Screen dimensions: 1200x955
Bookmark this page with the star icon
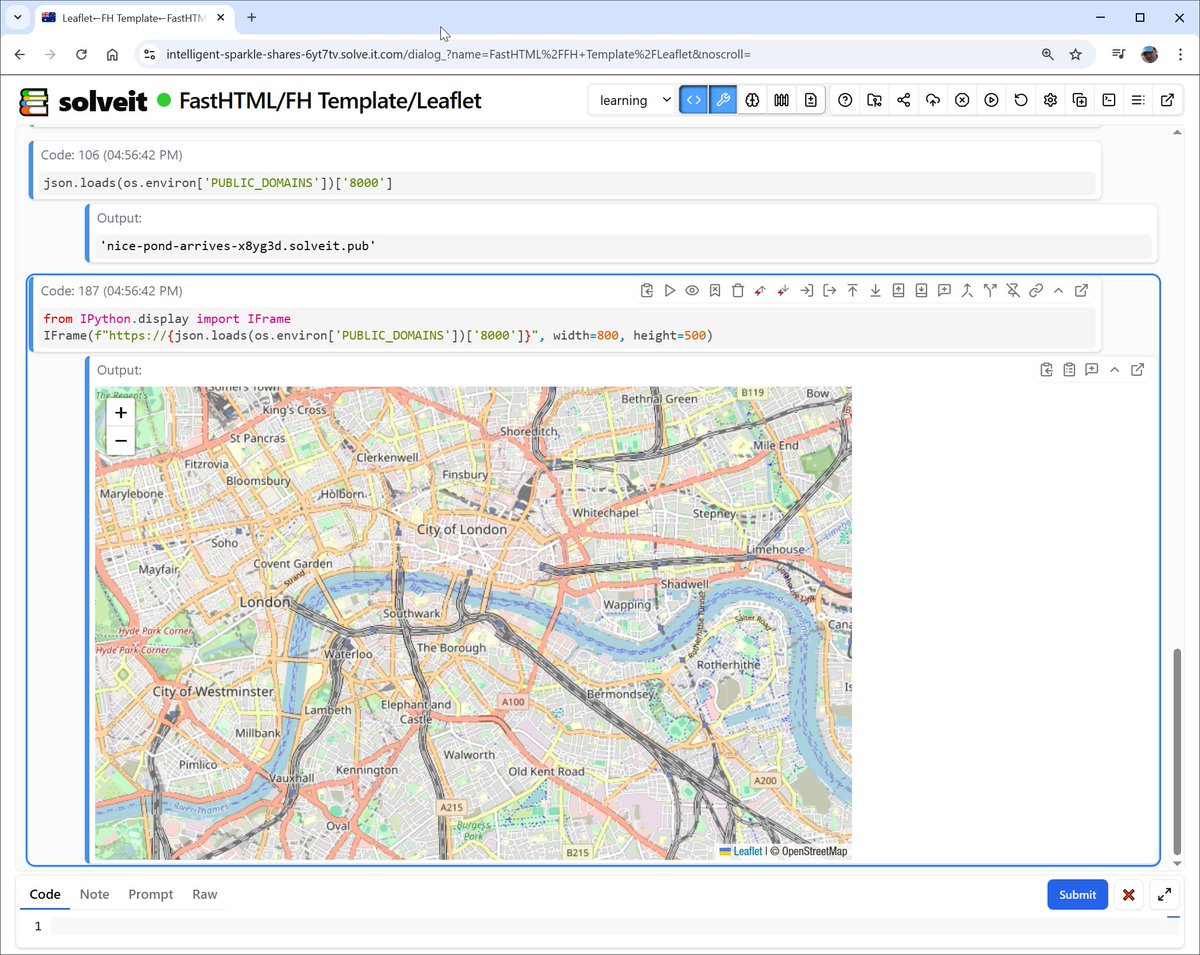coord(1075,54)
